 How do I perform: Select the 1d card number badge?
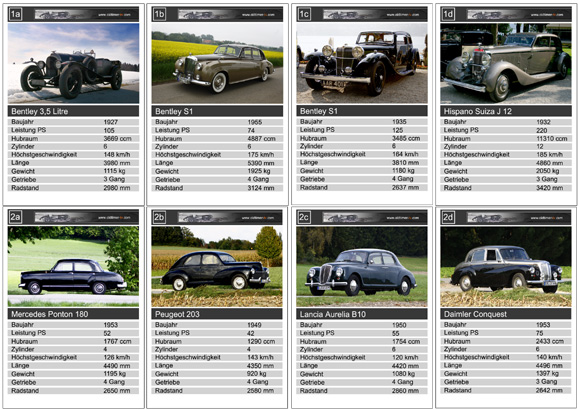(448, 14)
